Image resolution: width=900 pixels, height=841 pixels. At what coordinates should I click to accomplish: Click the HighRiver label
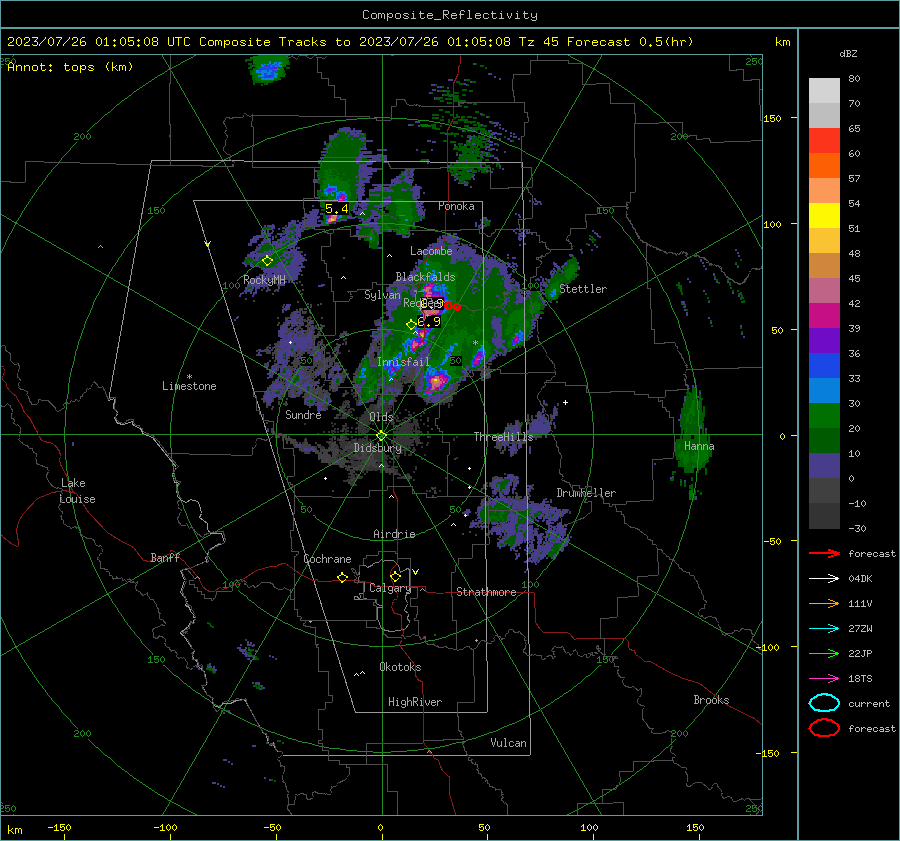point(415,702)
